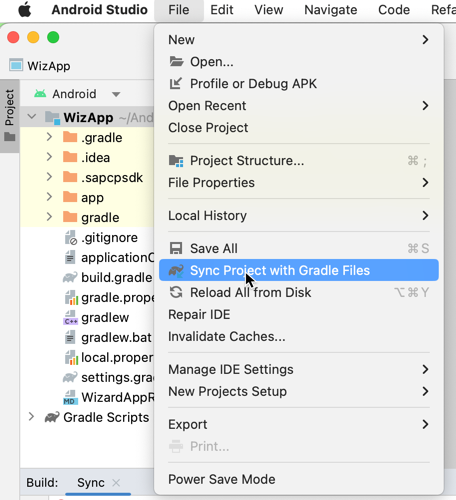Select Close Project
The height and width of the screenshot is (500, 456).
[299, 128]
